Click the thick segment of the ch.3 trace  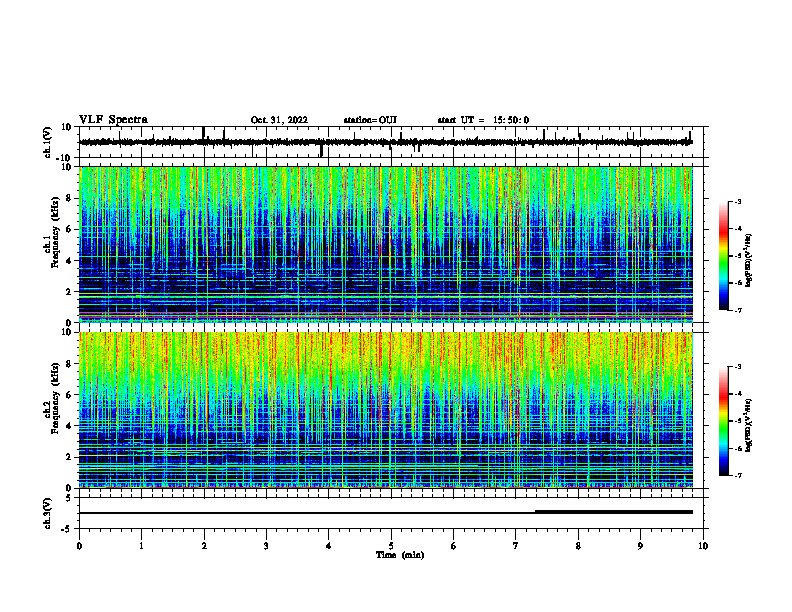click(x=614, y=512)
